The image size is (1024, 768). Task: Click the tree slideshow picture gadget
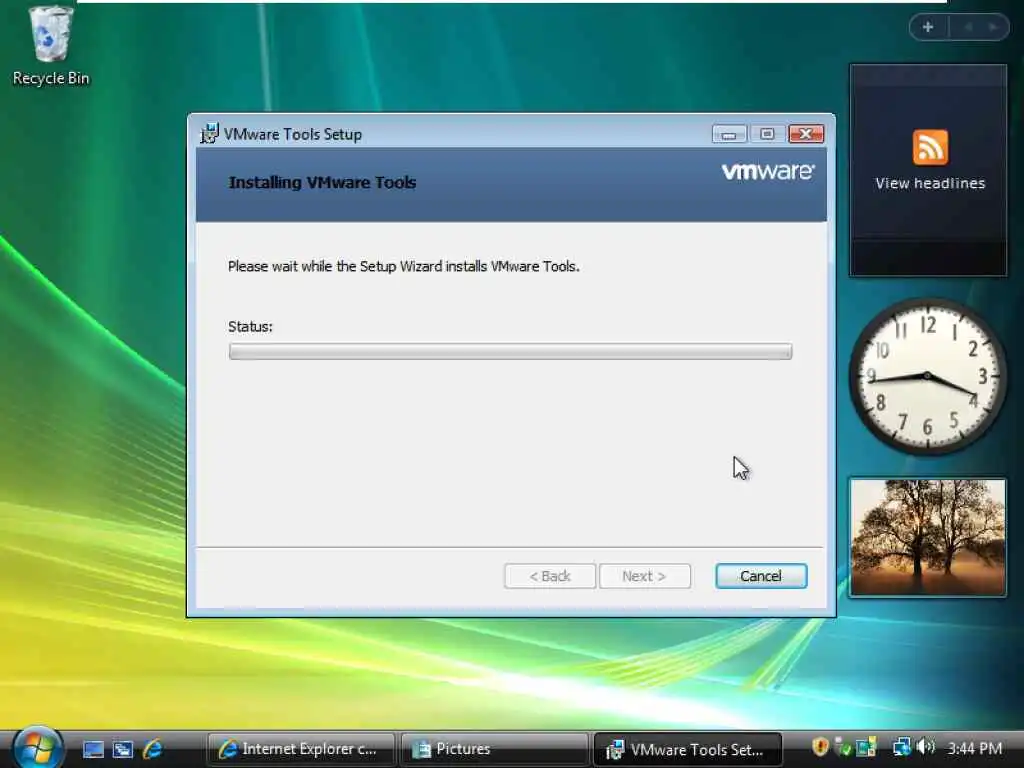point(927,537)
